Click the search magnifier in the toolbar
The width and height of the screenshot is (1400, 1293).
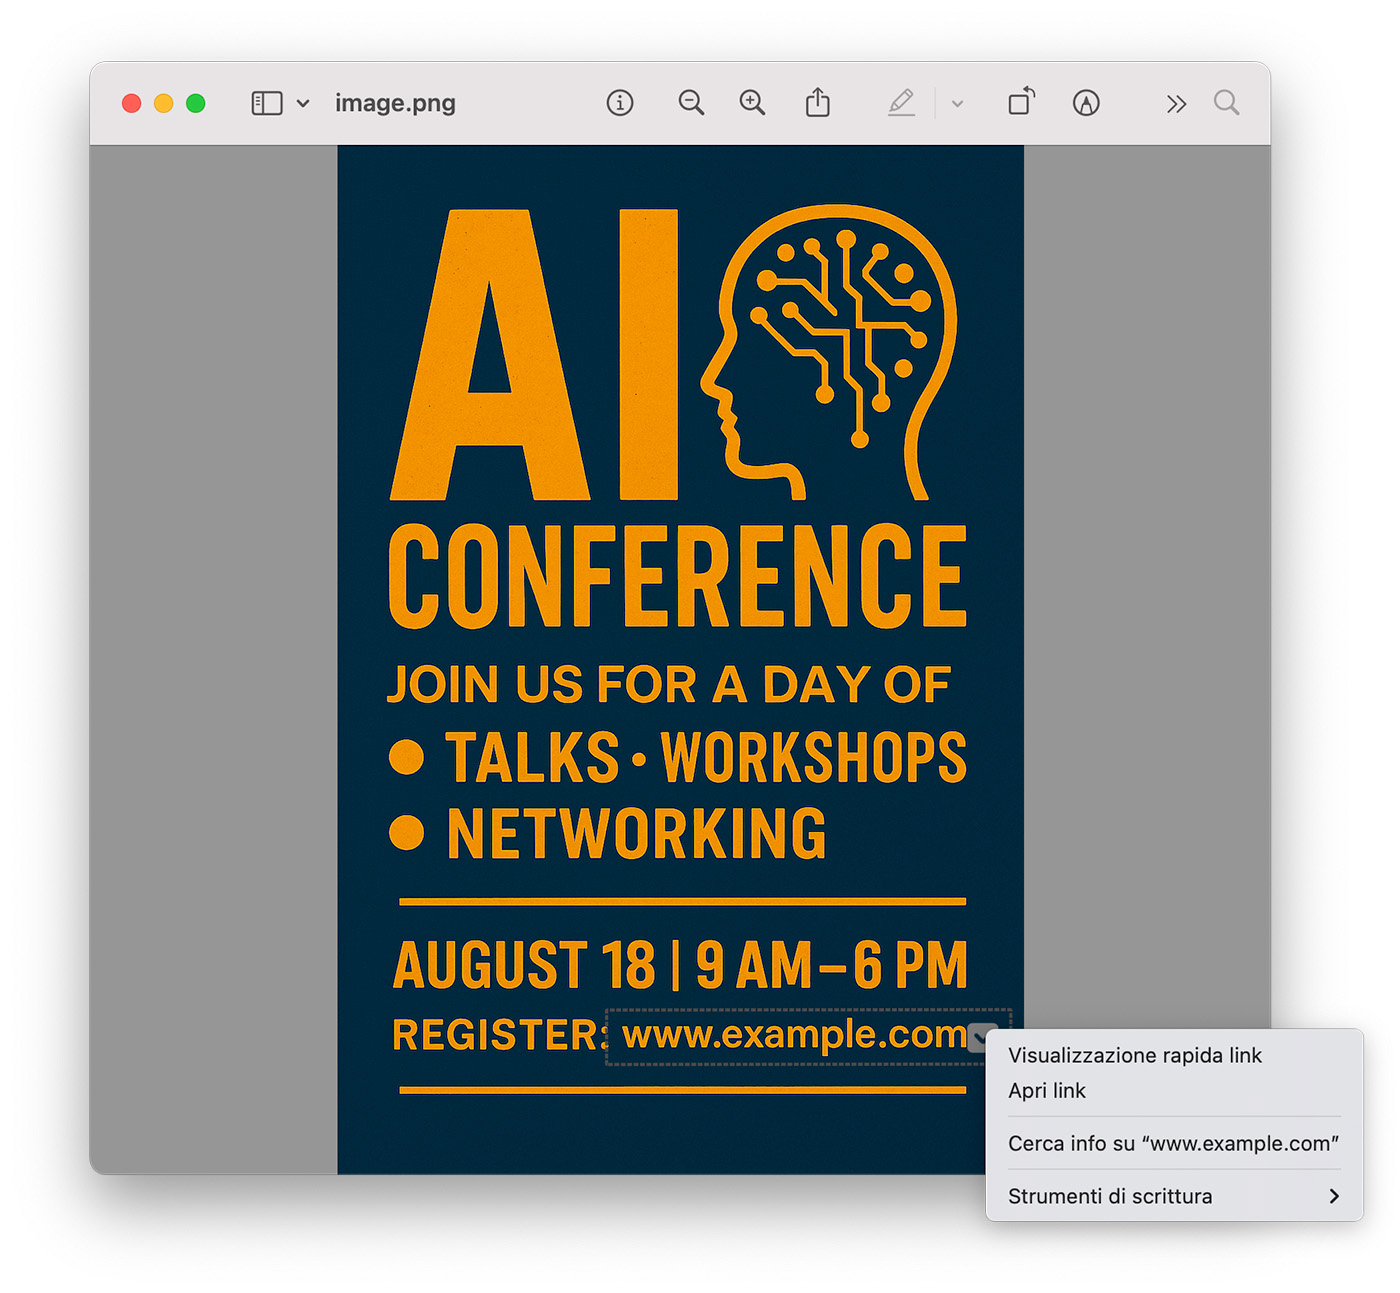coord(1226,103)
